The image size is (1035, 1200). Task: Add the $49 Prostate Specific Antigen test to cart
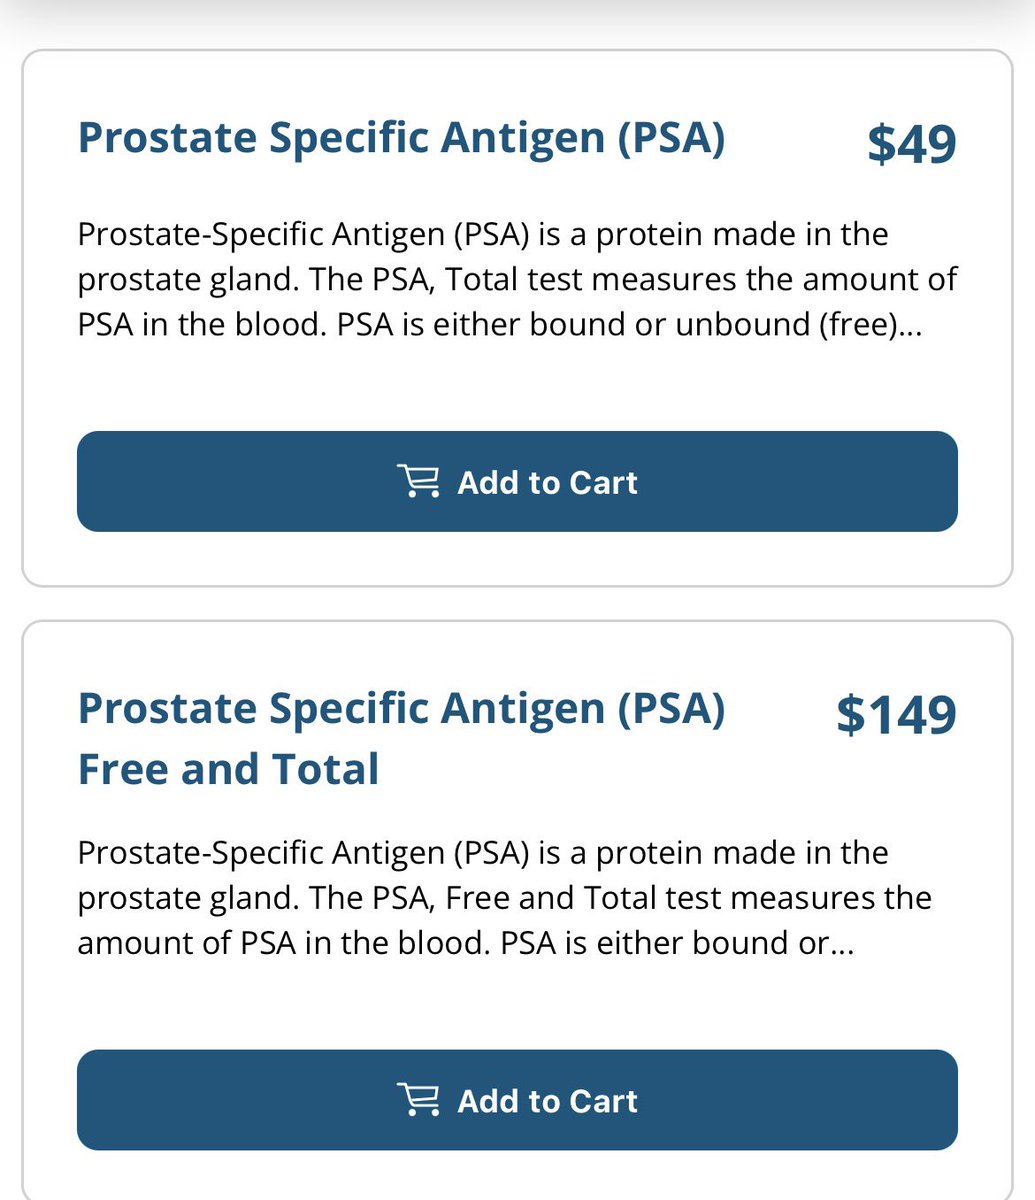517,481
